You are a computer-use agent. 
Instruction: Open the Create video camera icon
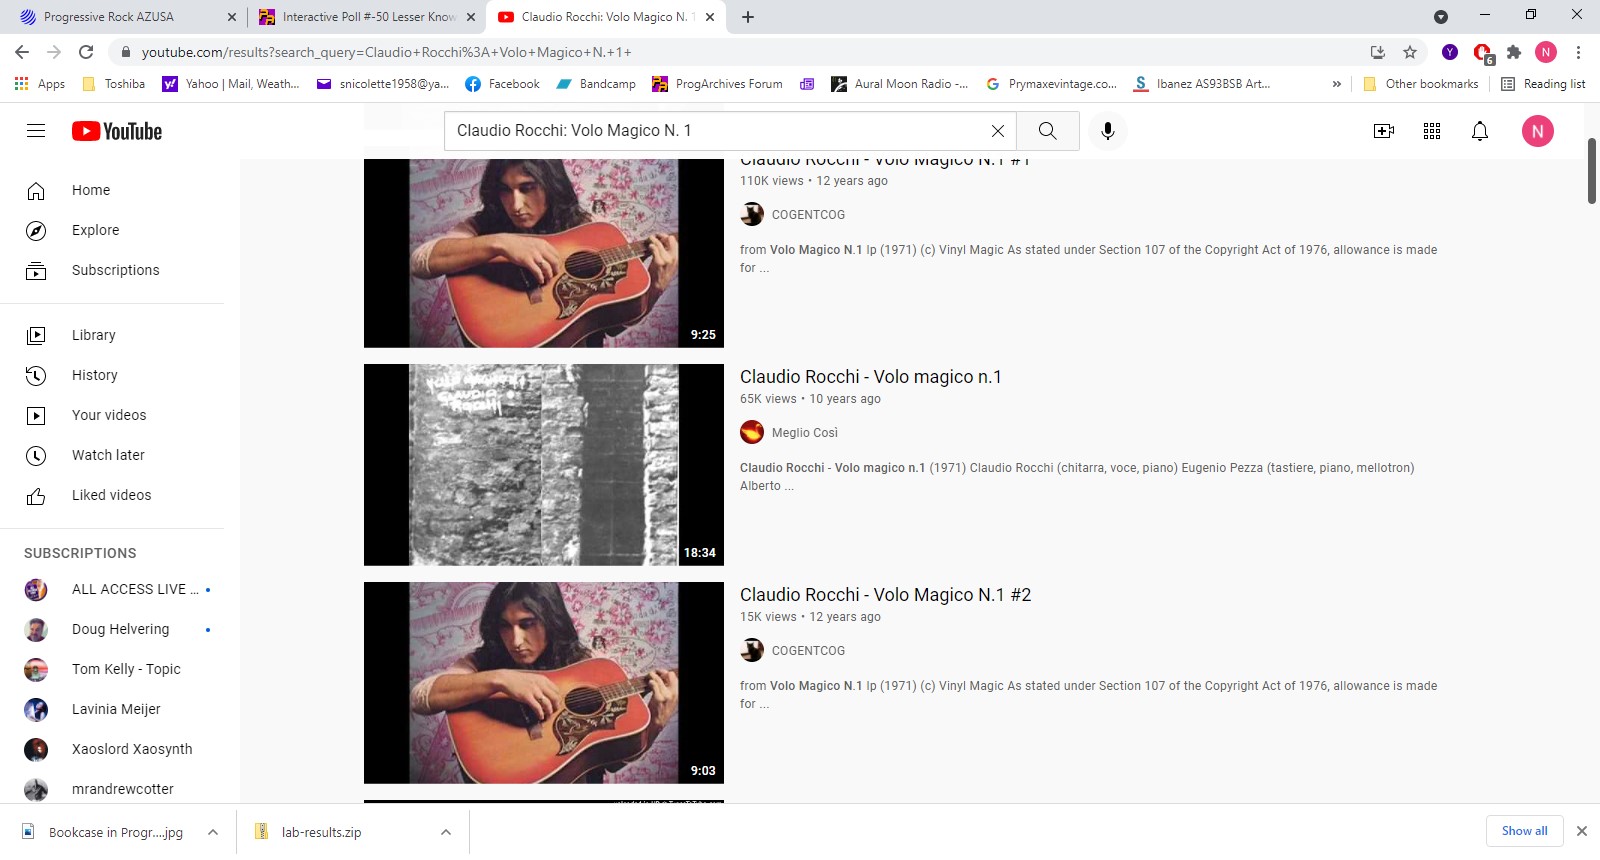point(1384,131)
